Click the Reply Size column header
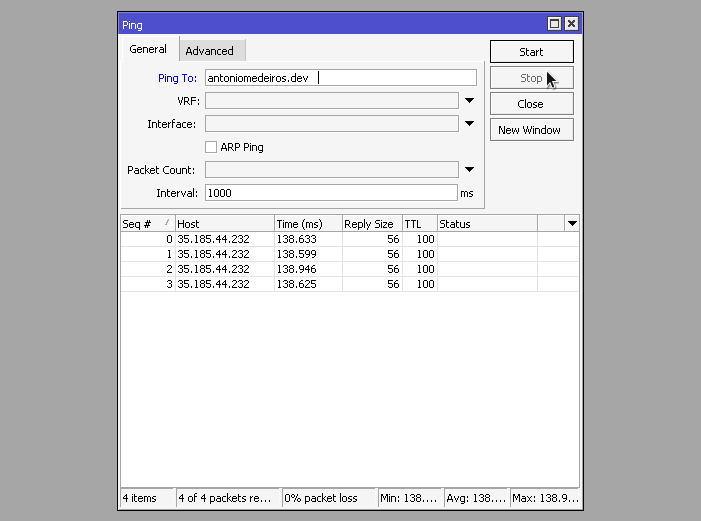This screenshot has height=521, width=701. pyautogui.click(x=371, y=224)
